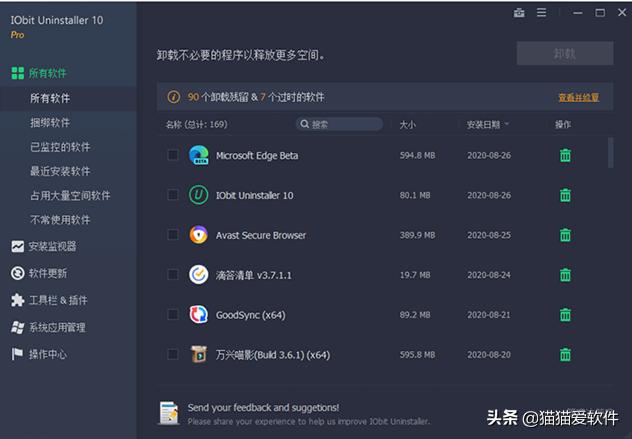This screenshot has height=439, width=632.
Task: Click the Microsoft Edge Beta app icon
Action: [199, 155]
